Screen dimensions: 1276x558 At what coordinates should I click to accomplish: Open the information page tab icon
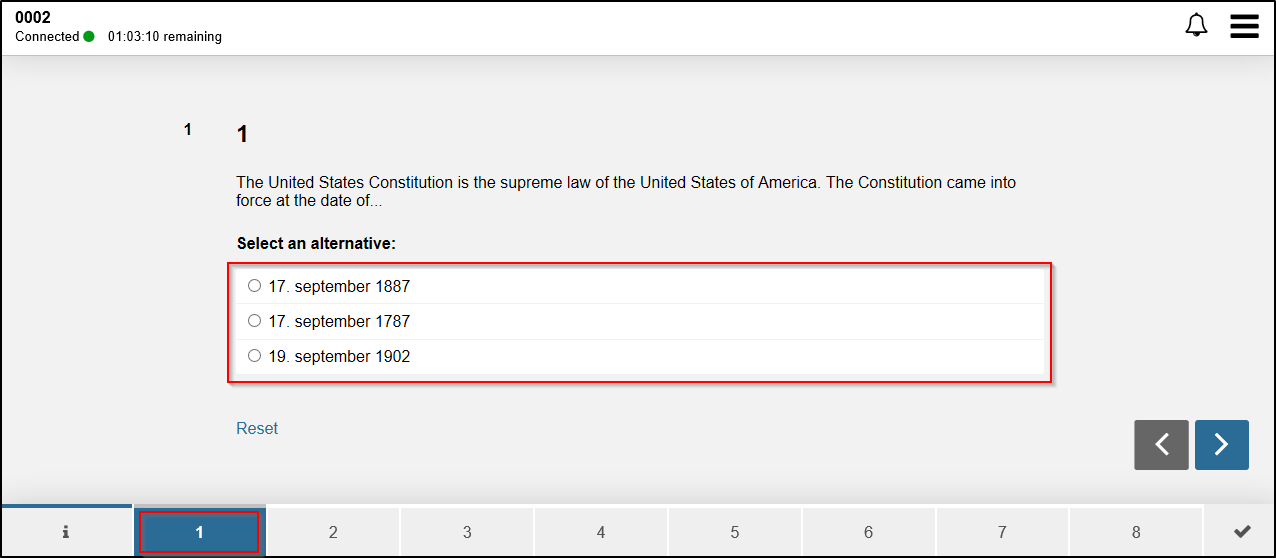(x=66, y=532)
